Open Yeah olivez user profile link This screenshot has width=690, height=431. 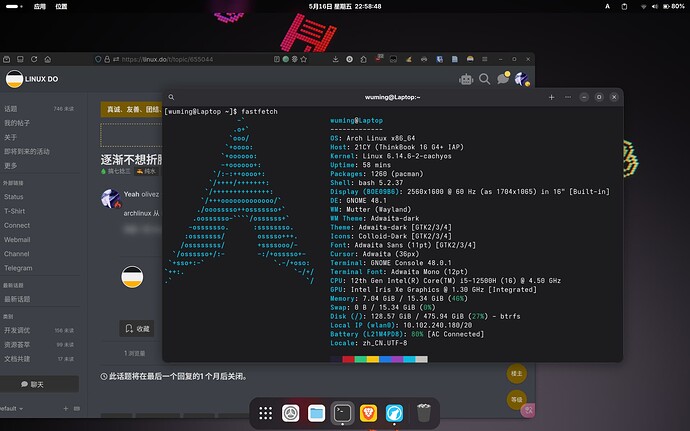pos(141,194)
